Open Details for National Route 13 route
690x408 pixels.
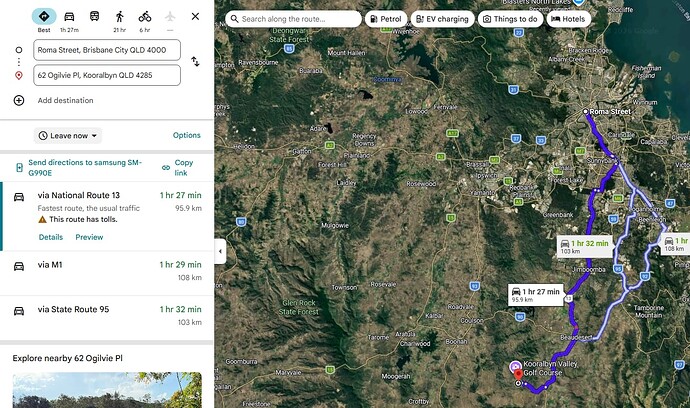point(51,237)
